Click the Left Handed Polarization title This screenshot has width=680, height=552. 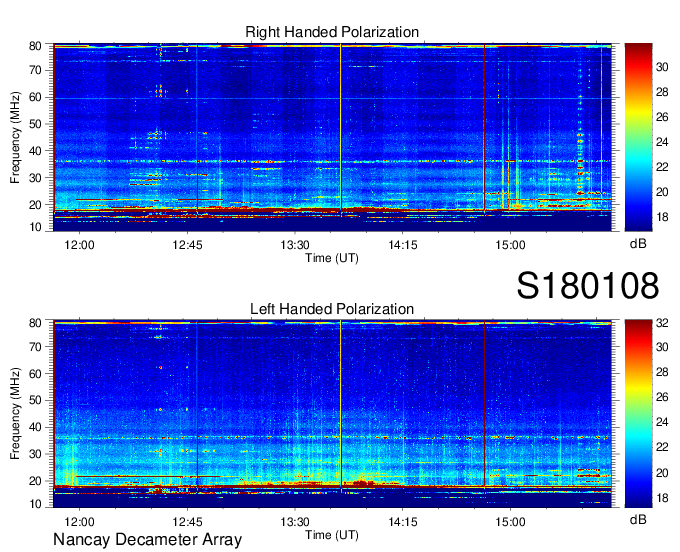tap(332, 309)
